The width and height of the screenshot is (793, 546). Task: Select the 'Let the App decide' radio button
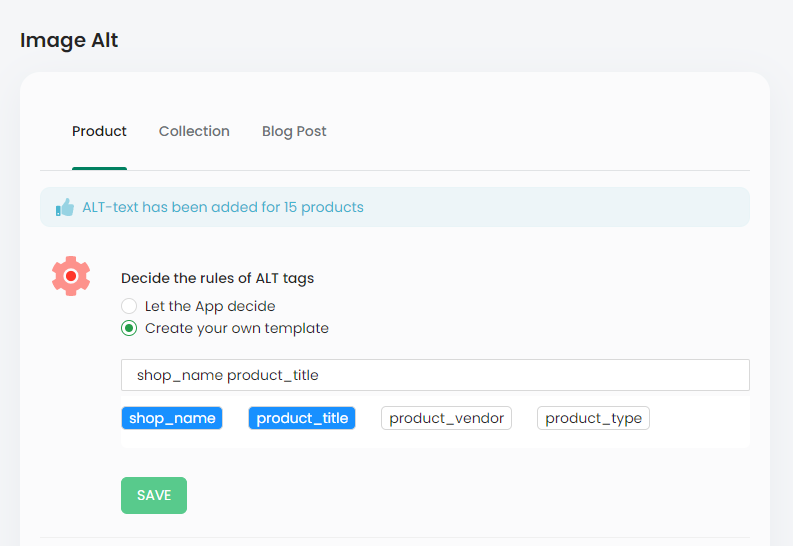pos(129,306)
